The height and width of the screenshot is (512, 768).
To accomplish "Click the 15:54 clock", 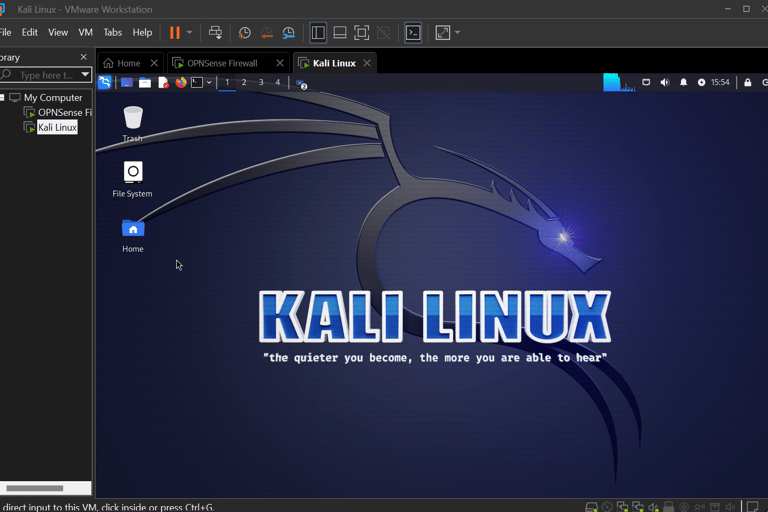I will coord(720,82).
